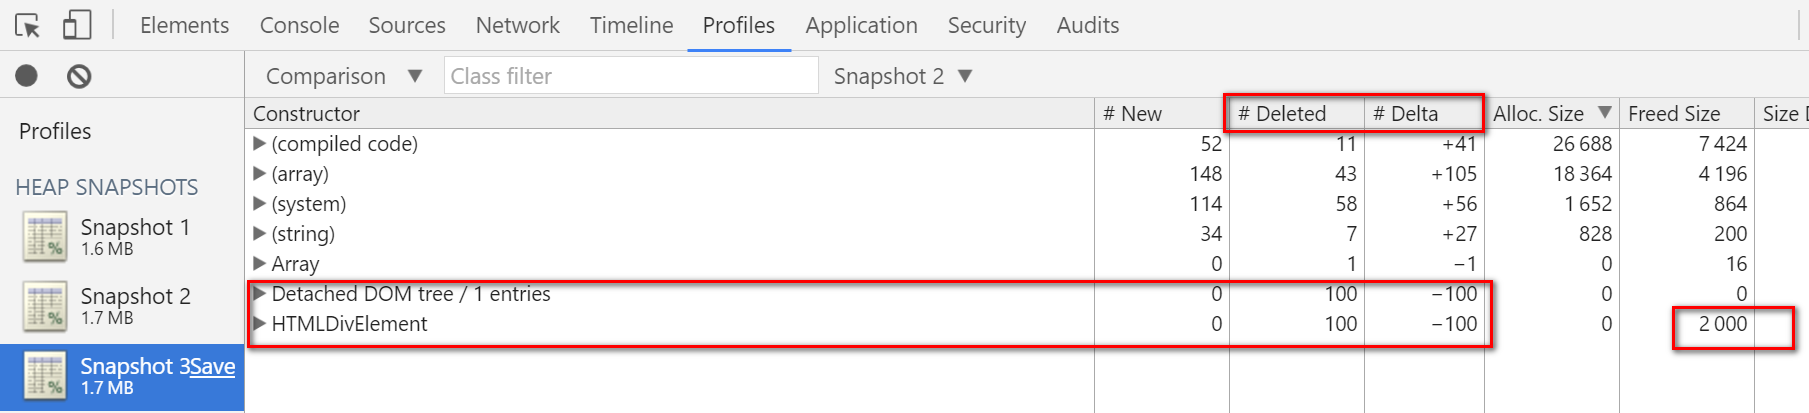Open the Snapshot 2 base snapshot dropdown

pos(903,76)
